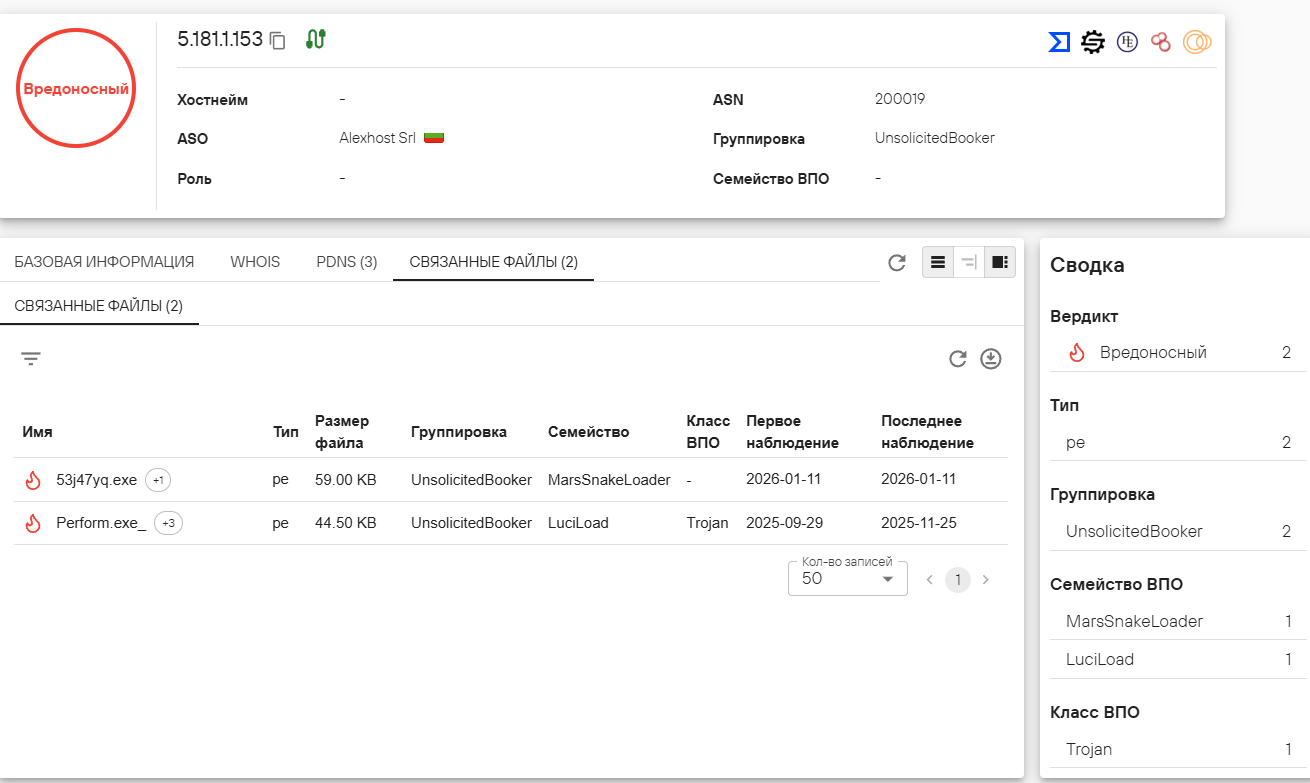Viewport: 1310px width, 783px height.
Task: Click the green graph route icon
Action: click(316, 40)
